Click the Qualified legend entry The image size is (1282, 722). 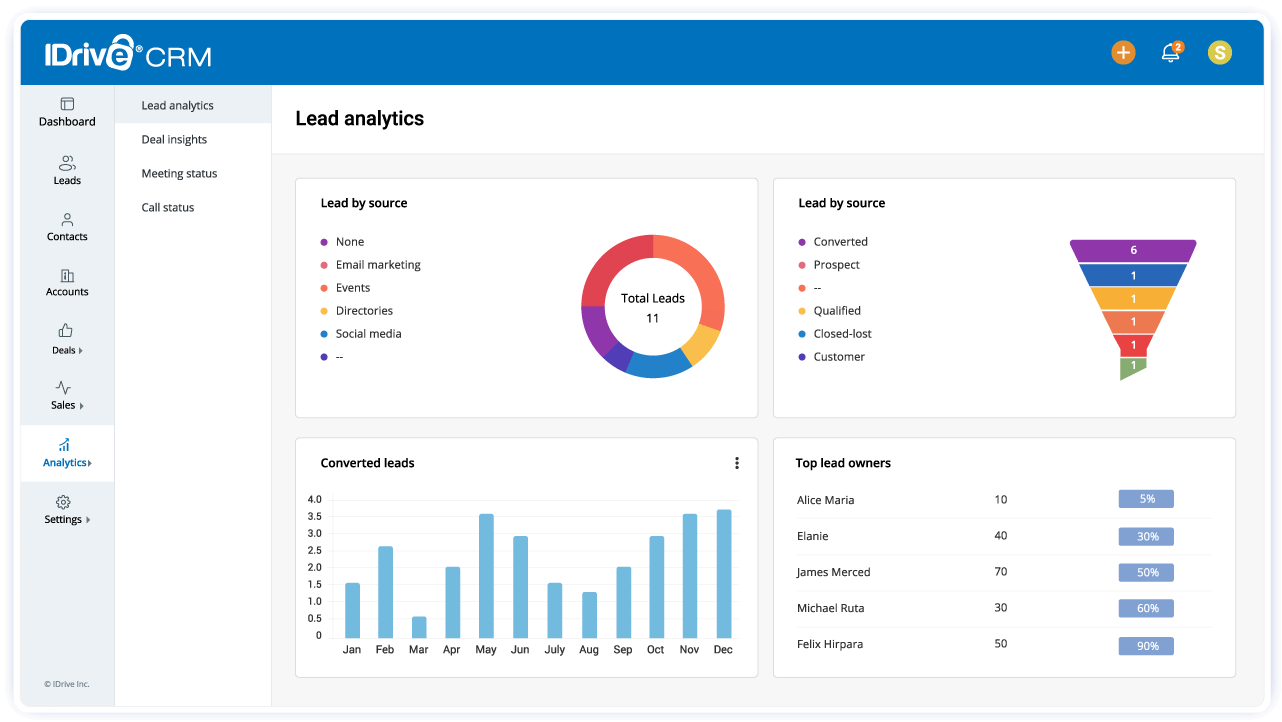point(829,311)
